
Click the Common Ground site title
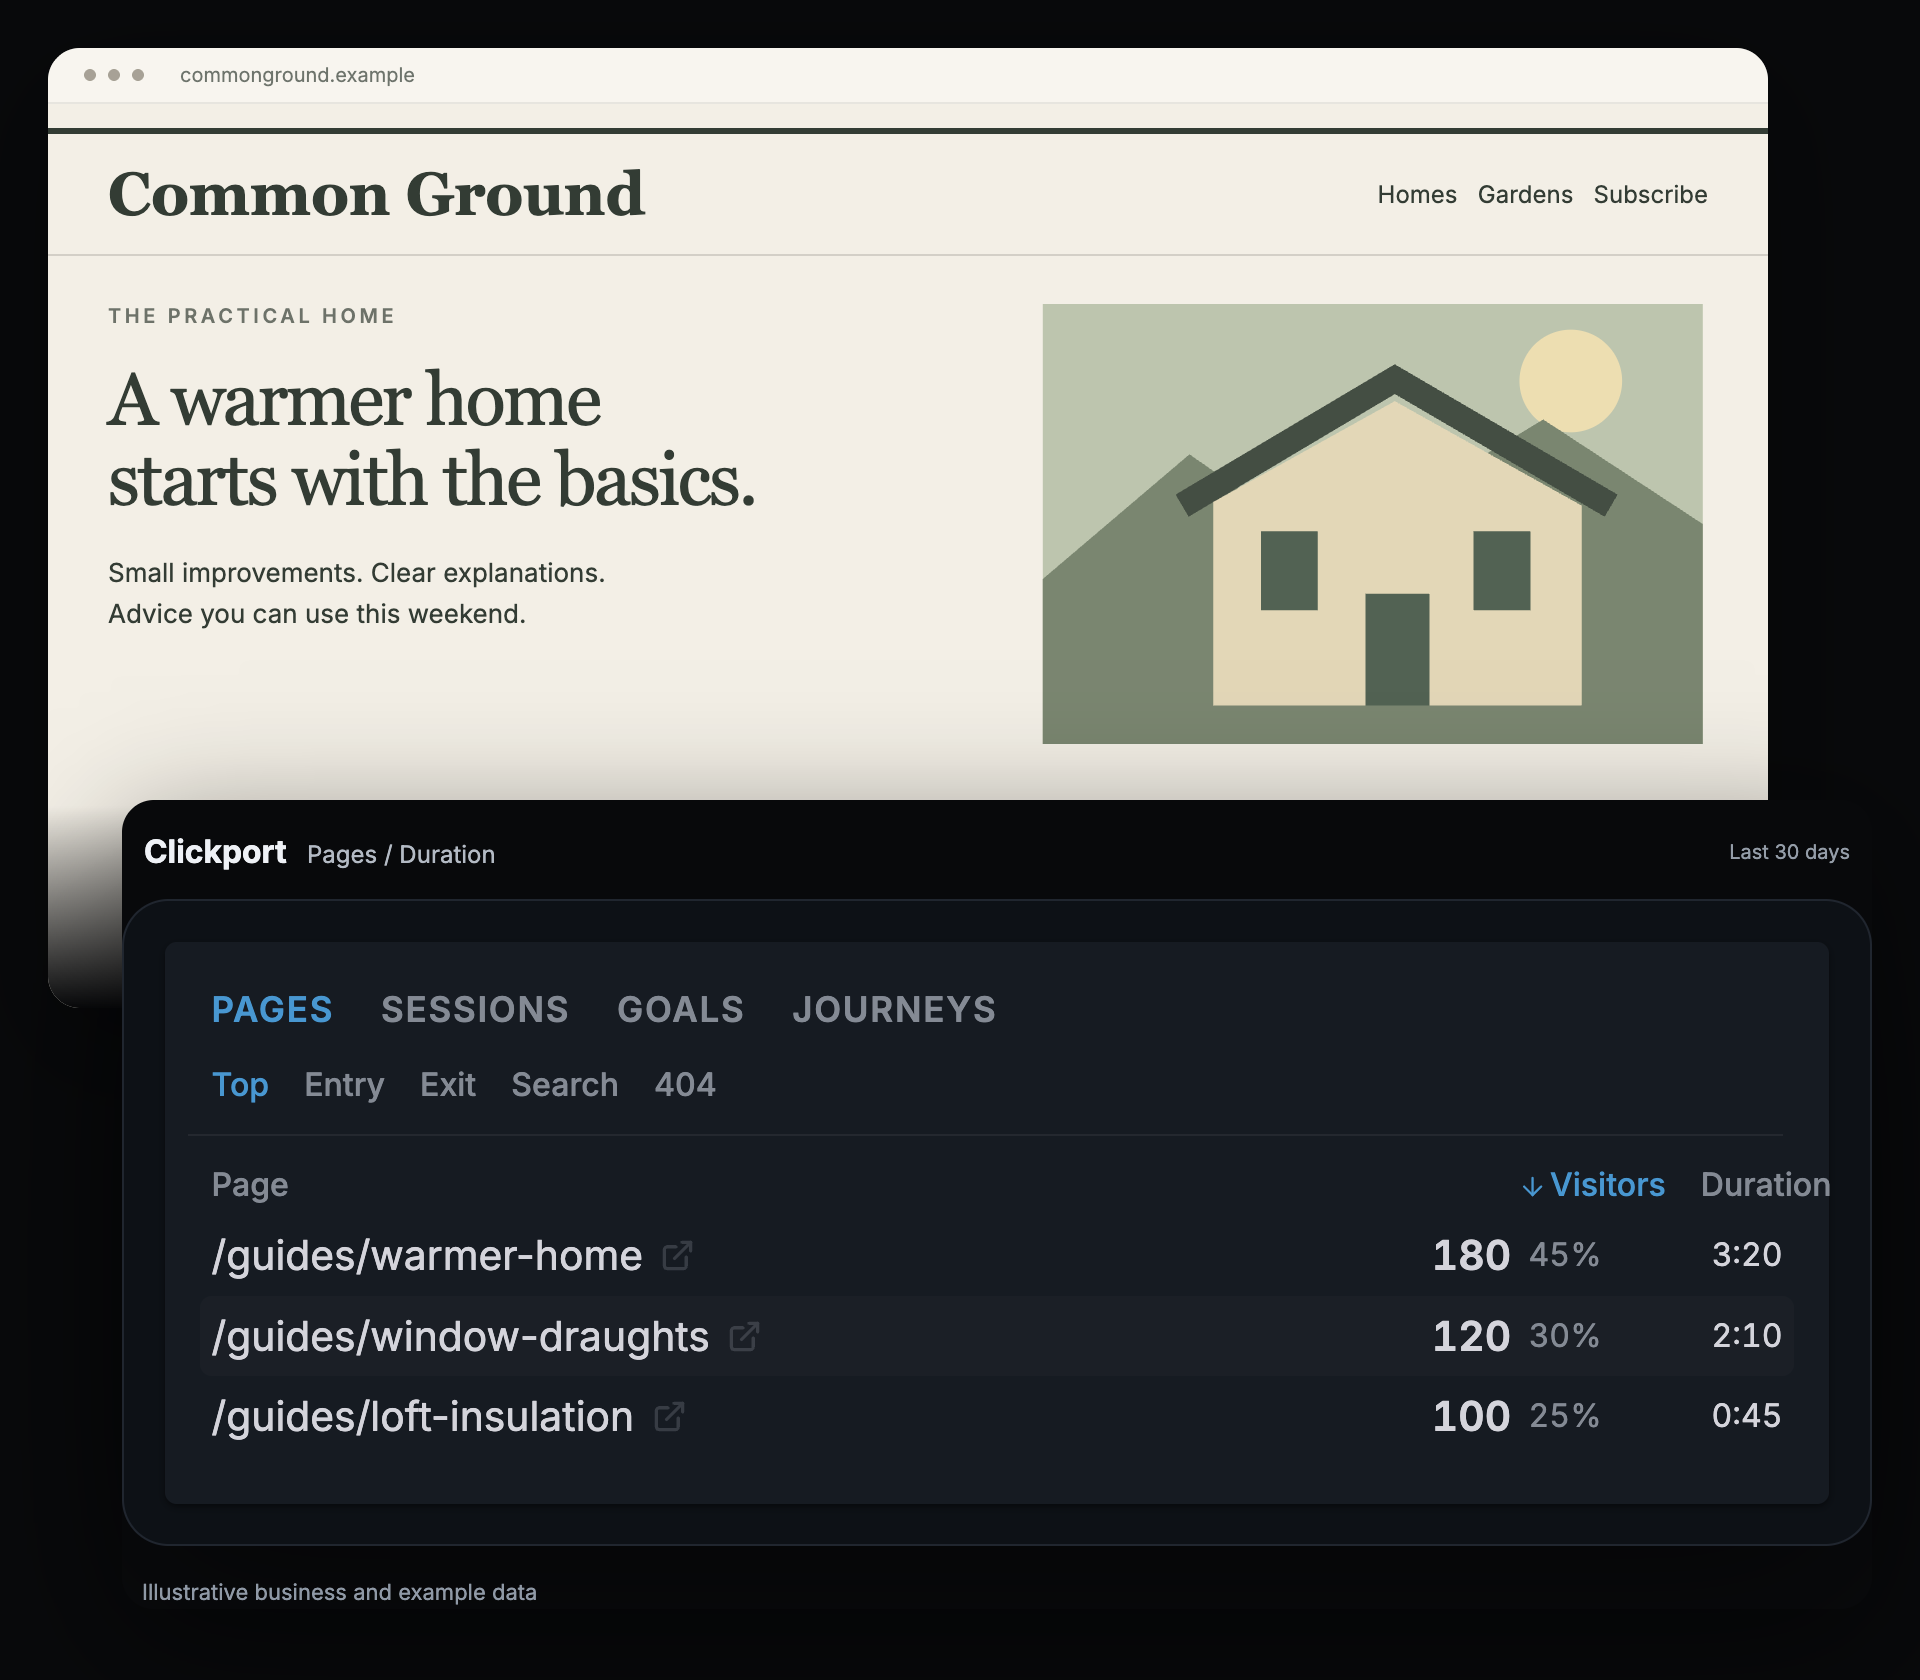click(376, 194)
